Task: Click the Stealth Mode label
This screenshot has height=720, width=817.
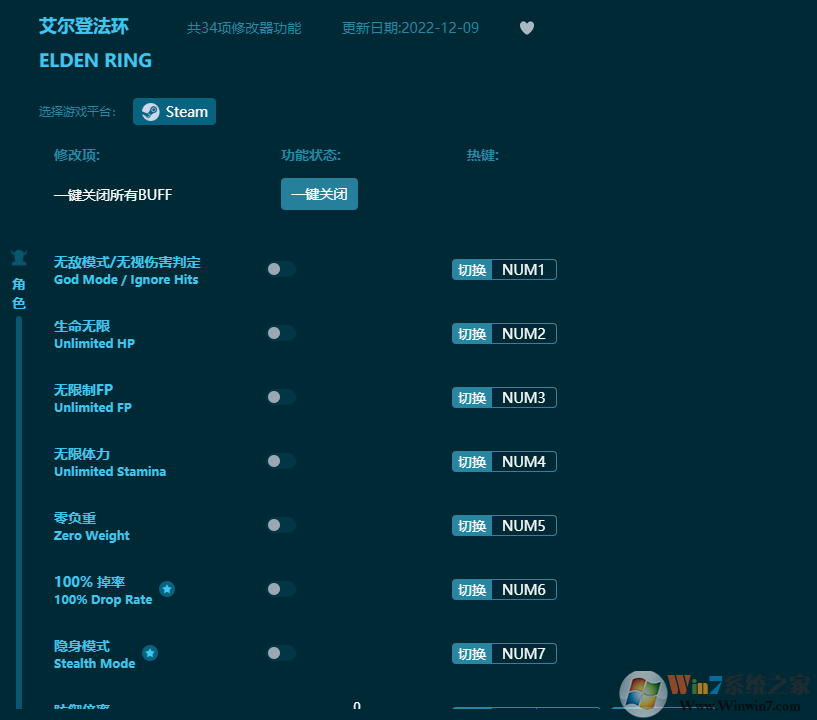Action: tap(94, 664)
